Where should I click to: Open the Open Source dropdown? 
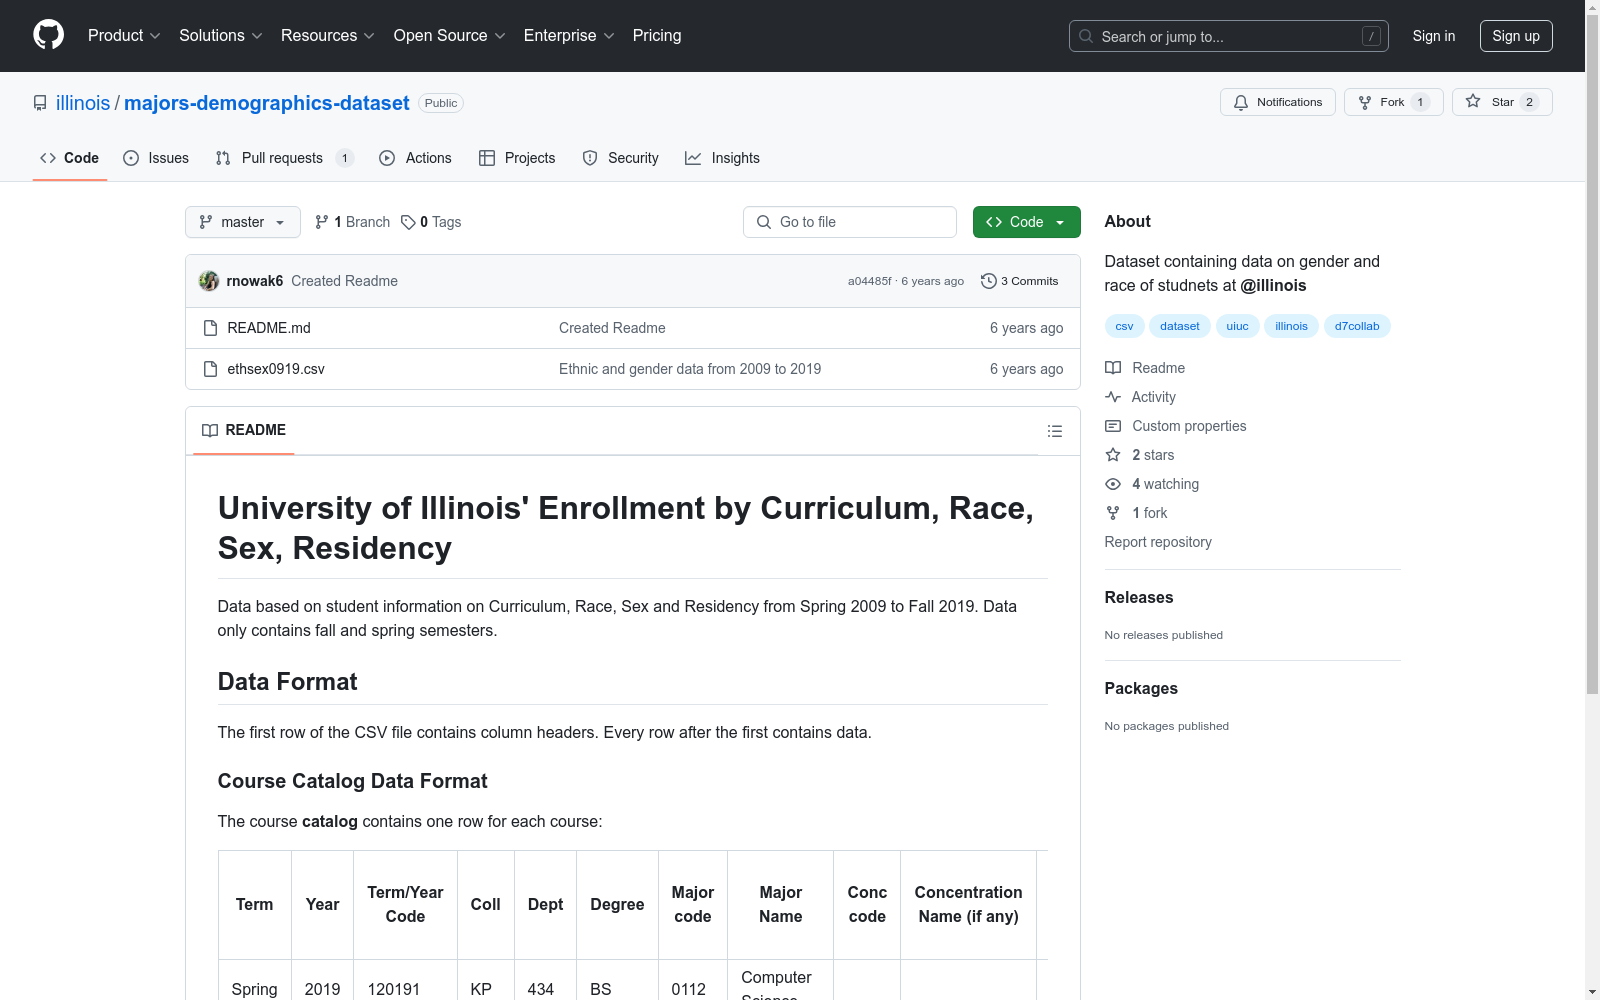(x=450, y=35)
